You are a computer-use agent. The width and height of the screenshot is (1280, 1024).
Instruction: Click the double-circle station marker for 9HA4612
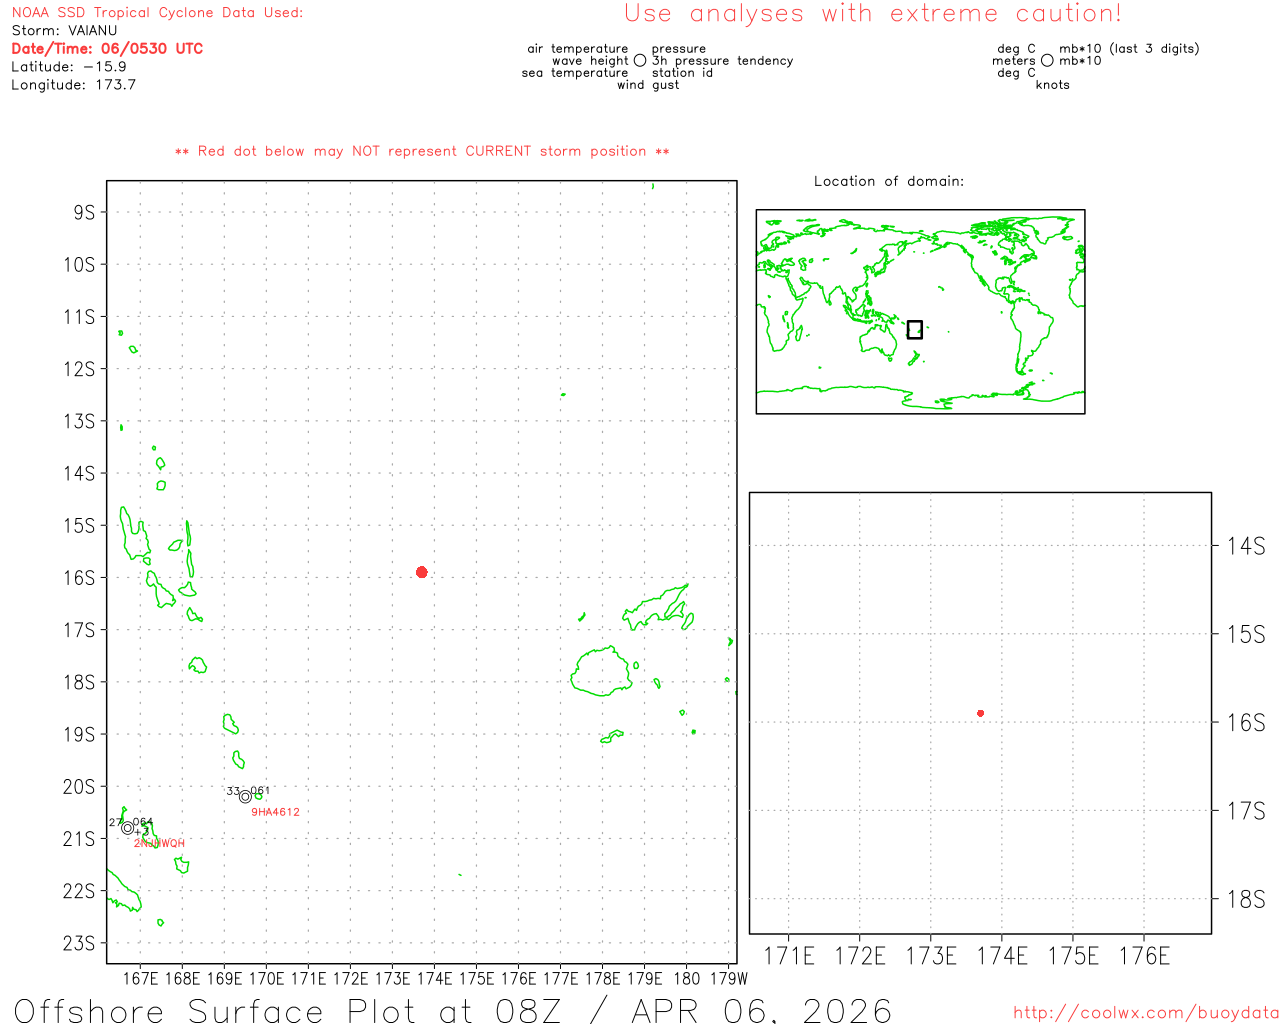point(245,797)
